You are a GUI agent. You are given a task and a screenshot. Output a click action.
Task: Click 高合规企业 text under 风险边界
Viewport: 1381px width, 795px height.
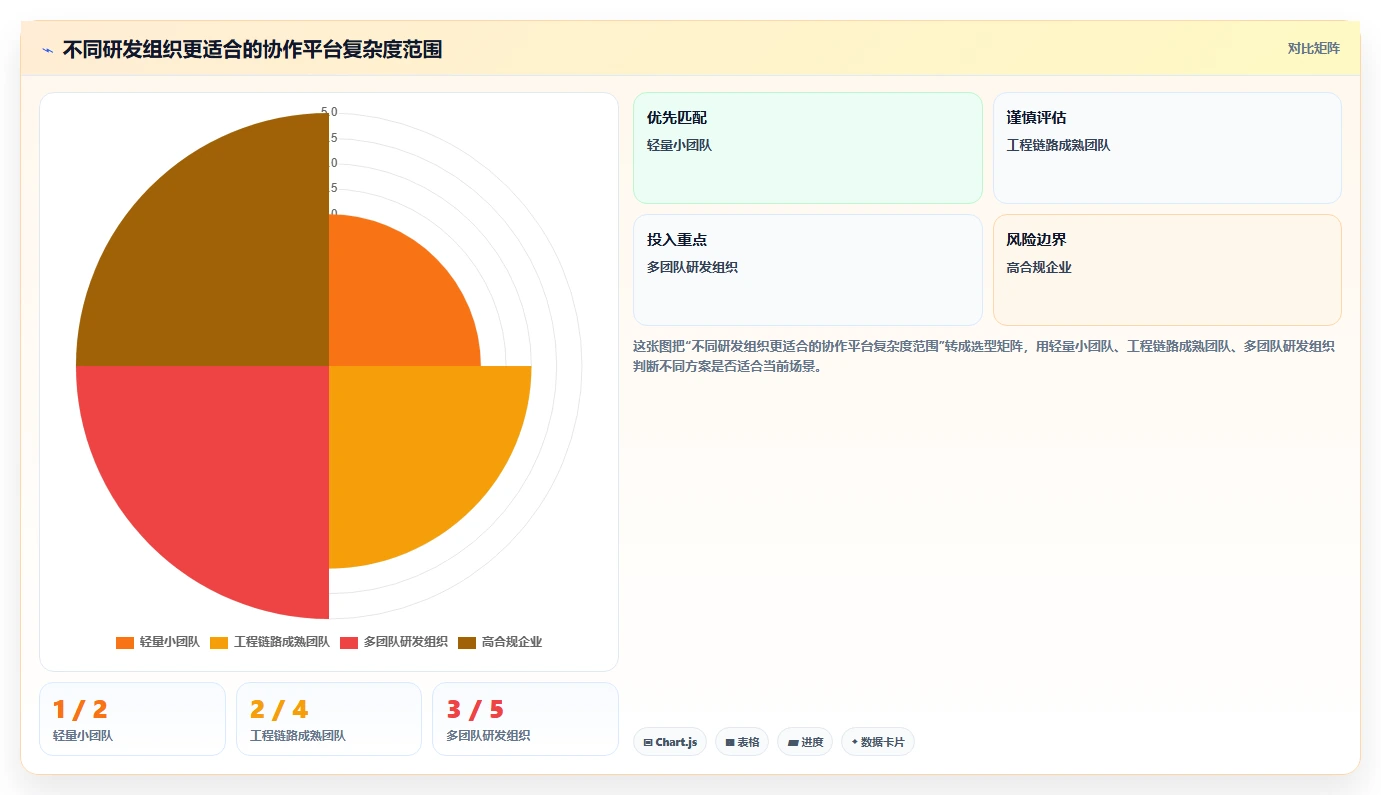[x=1039, y=267]
